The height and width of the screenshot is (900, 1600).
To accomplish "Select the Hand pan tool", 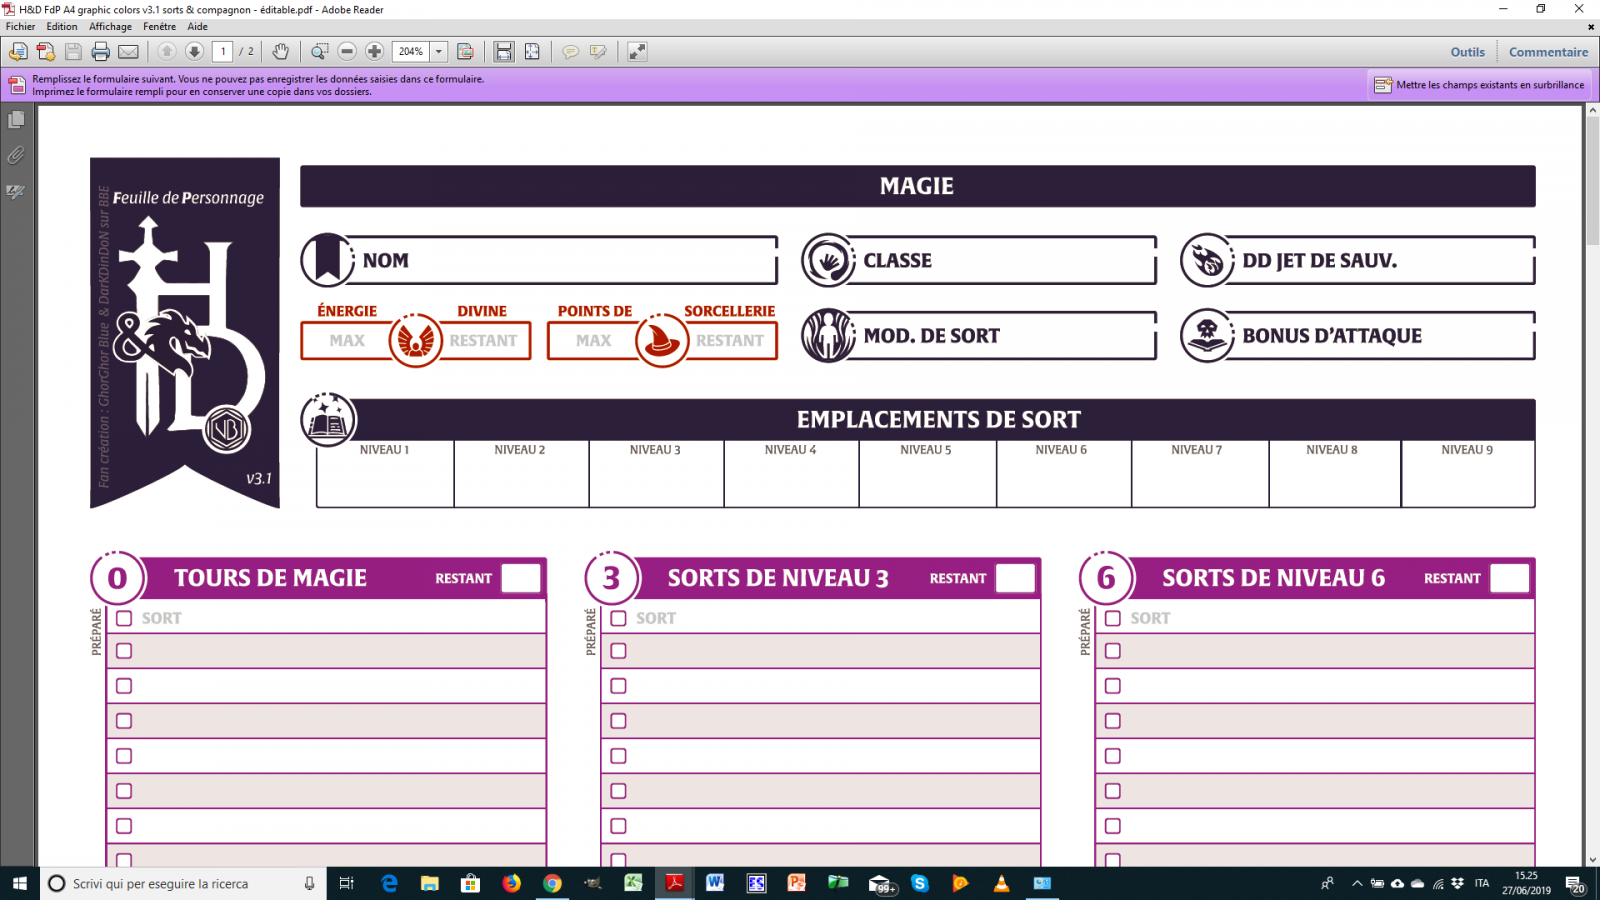I will coord(281,52).
